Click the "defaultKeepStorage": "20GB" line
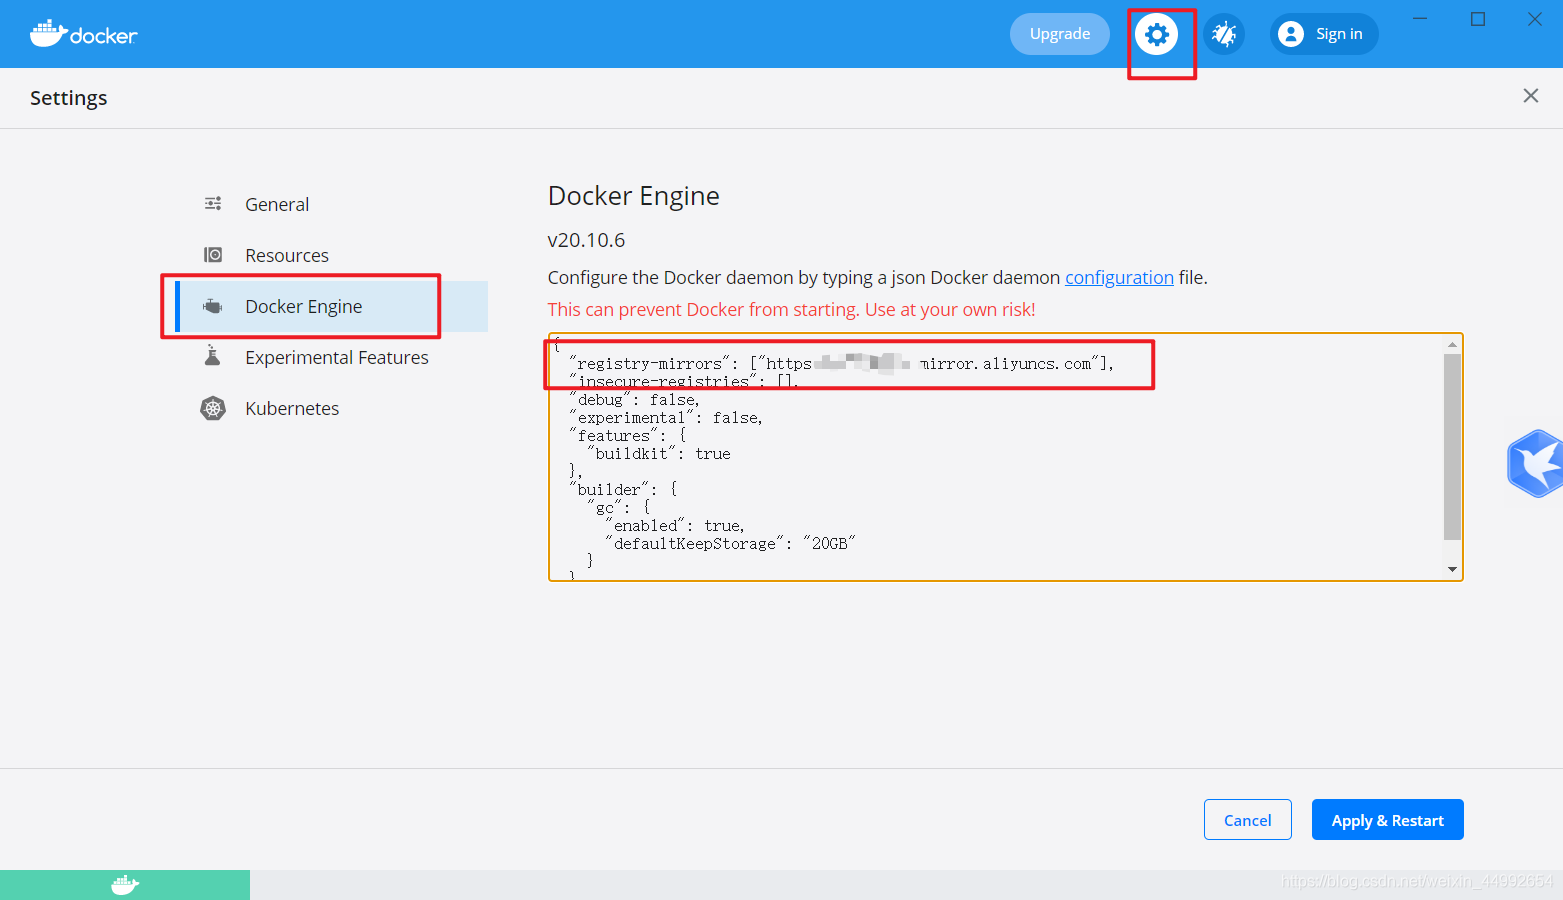This screenshot has width=1563, height=900. pos(731,543)
